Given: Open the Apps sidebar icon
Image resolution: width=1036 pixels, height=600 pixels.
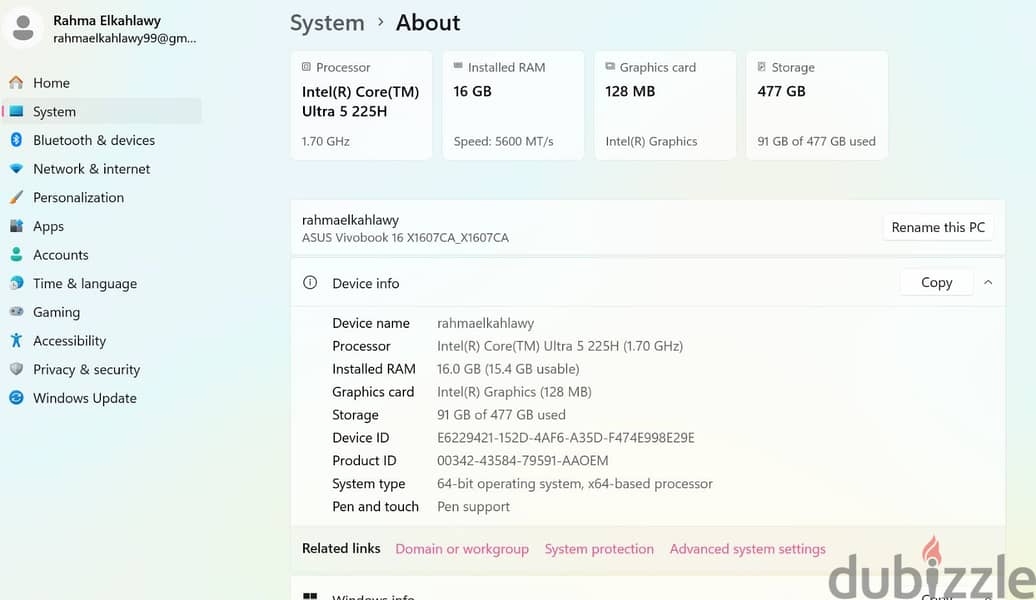Looking at the screenshot, I should [17, 226].
